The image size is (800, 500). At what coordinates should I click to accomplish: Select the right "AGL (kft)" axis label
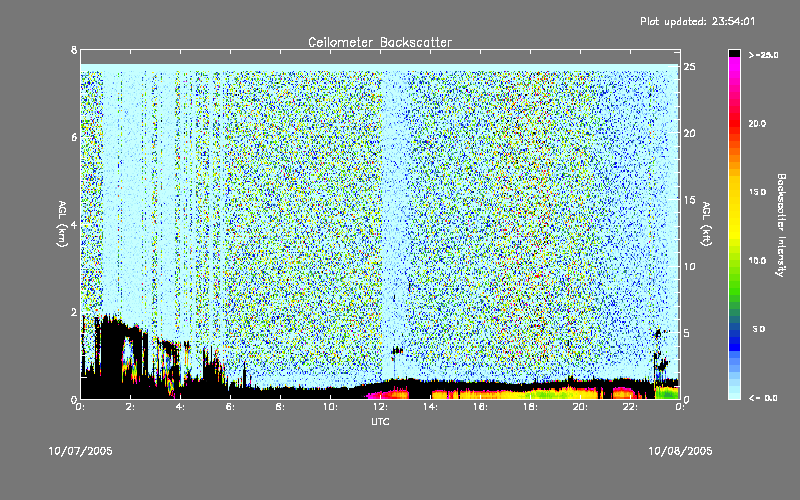[x=707, y=223]
